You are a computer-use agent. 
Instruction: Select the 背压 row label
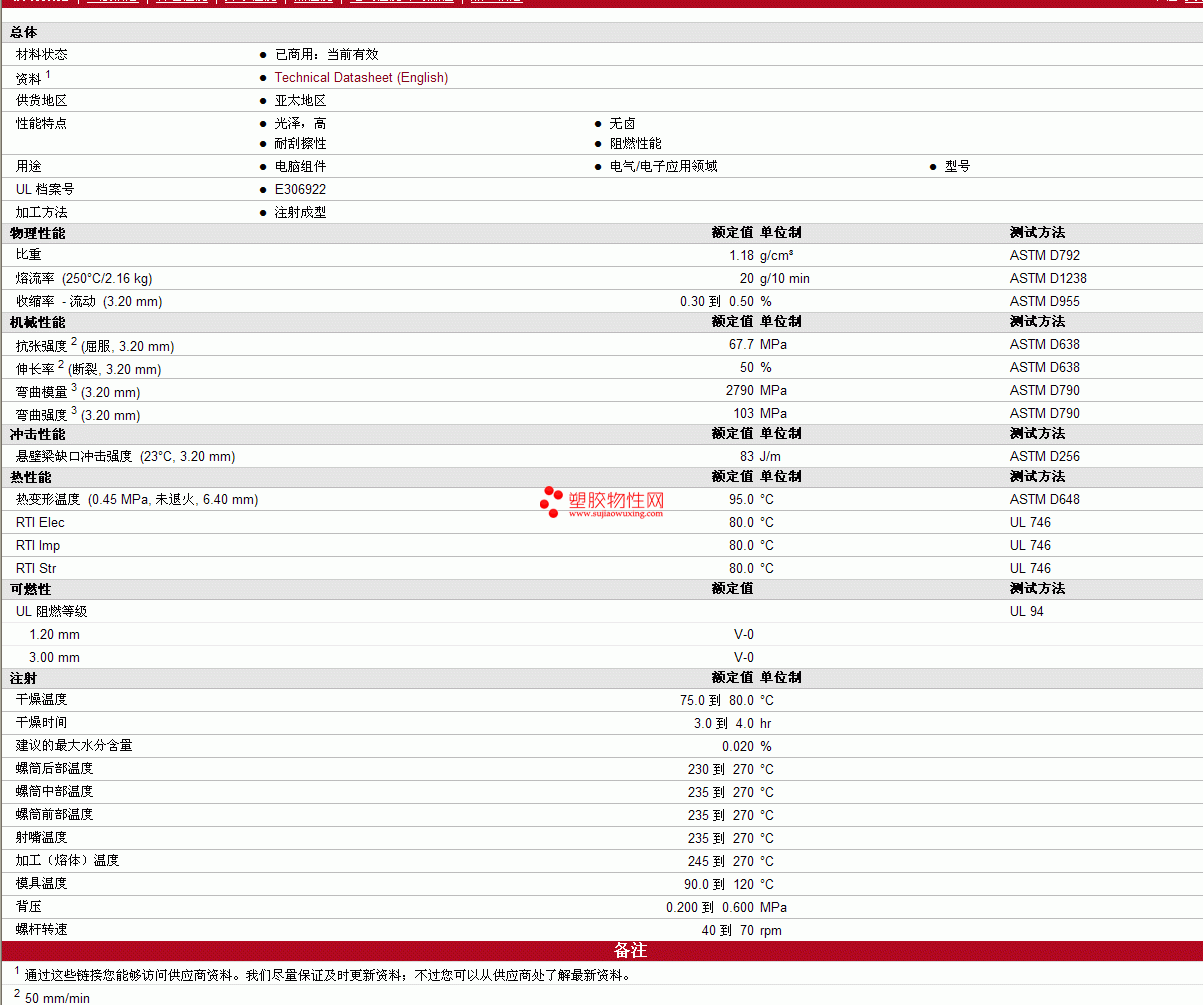[29, 907]
